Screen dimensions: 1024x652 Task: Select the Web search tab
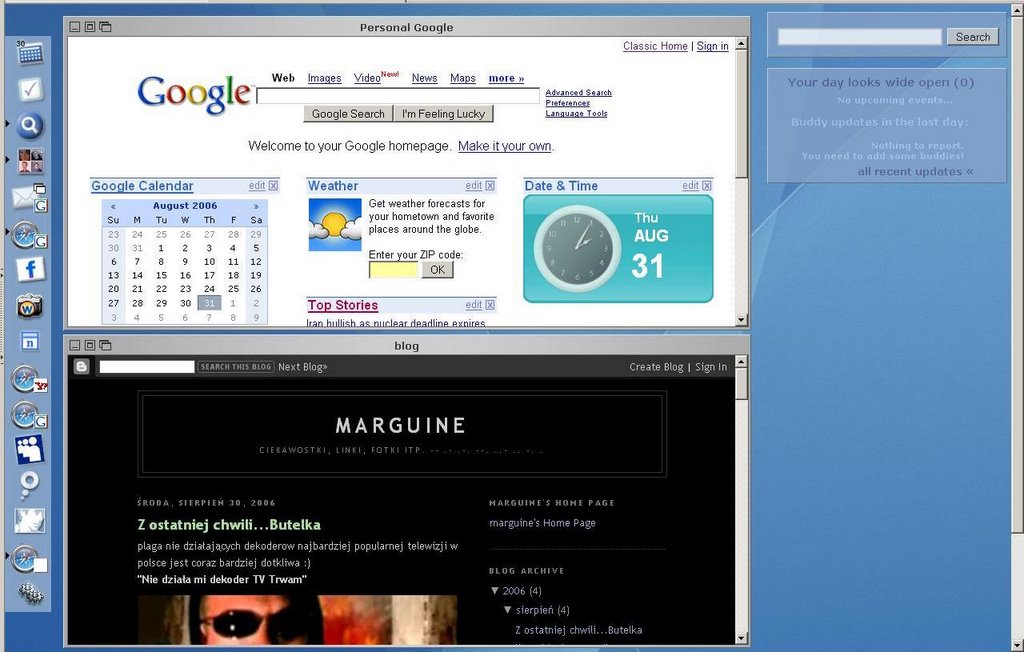pyautogui.click(x=283, y=78)
